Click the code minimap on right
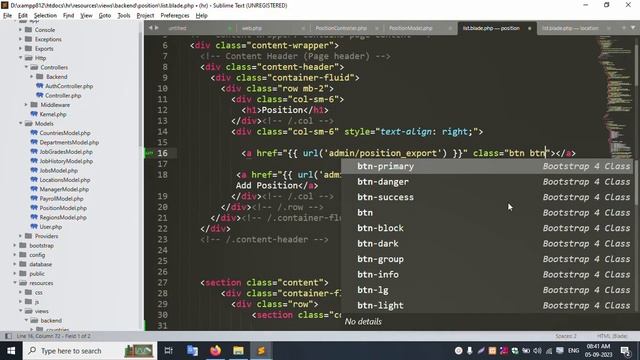This screenshot has width=640, height=360. 615,98
